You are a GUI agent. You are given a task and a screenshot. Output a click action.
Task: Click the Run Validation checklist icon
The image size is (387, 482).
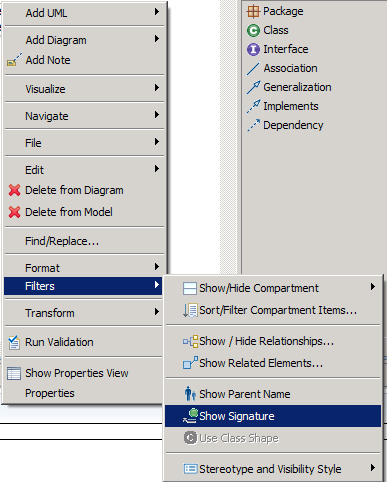[x=14, y=342]
